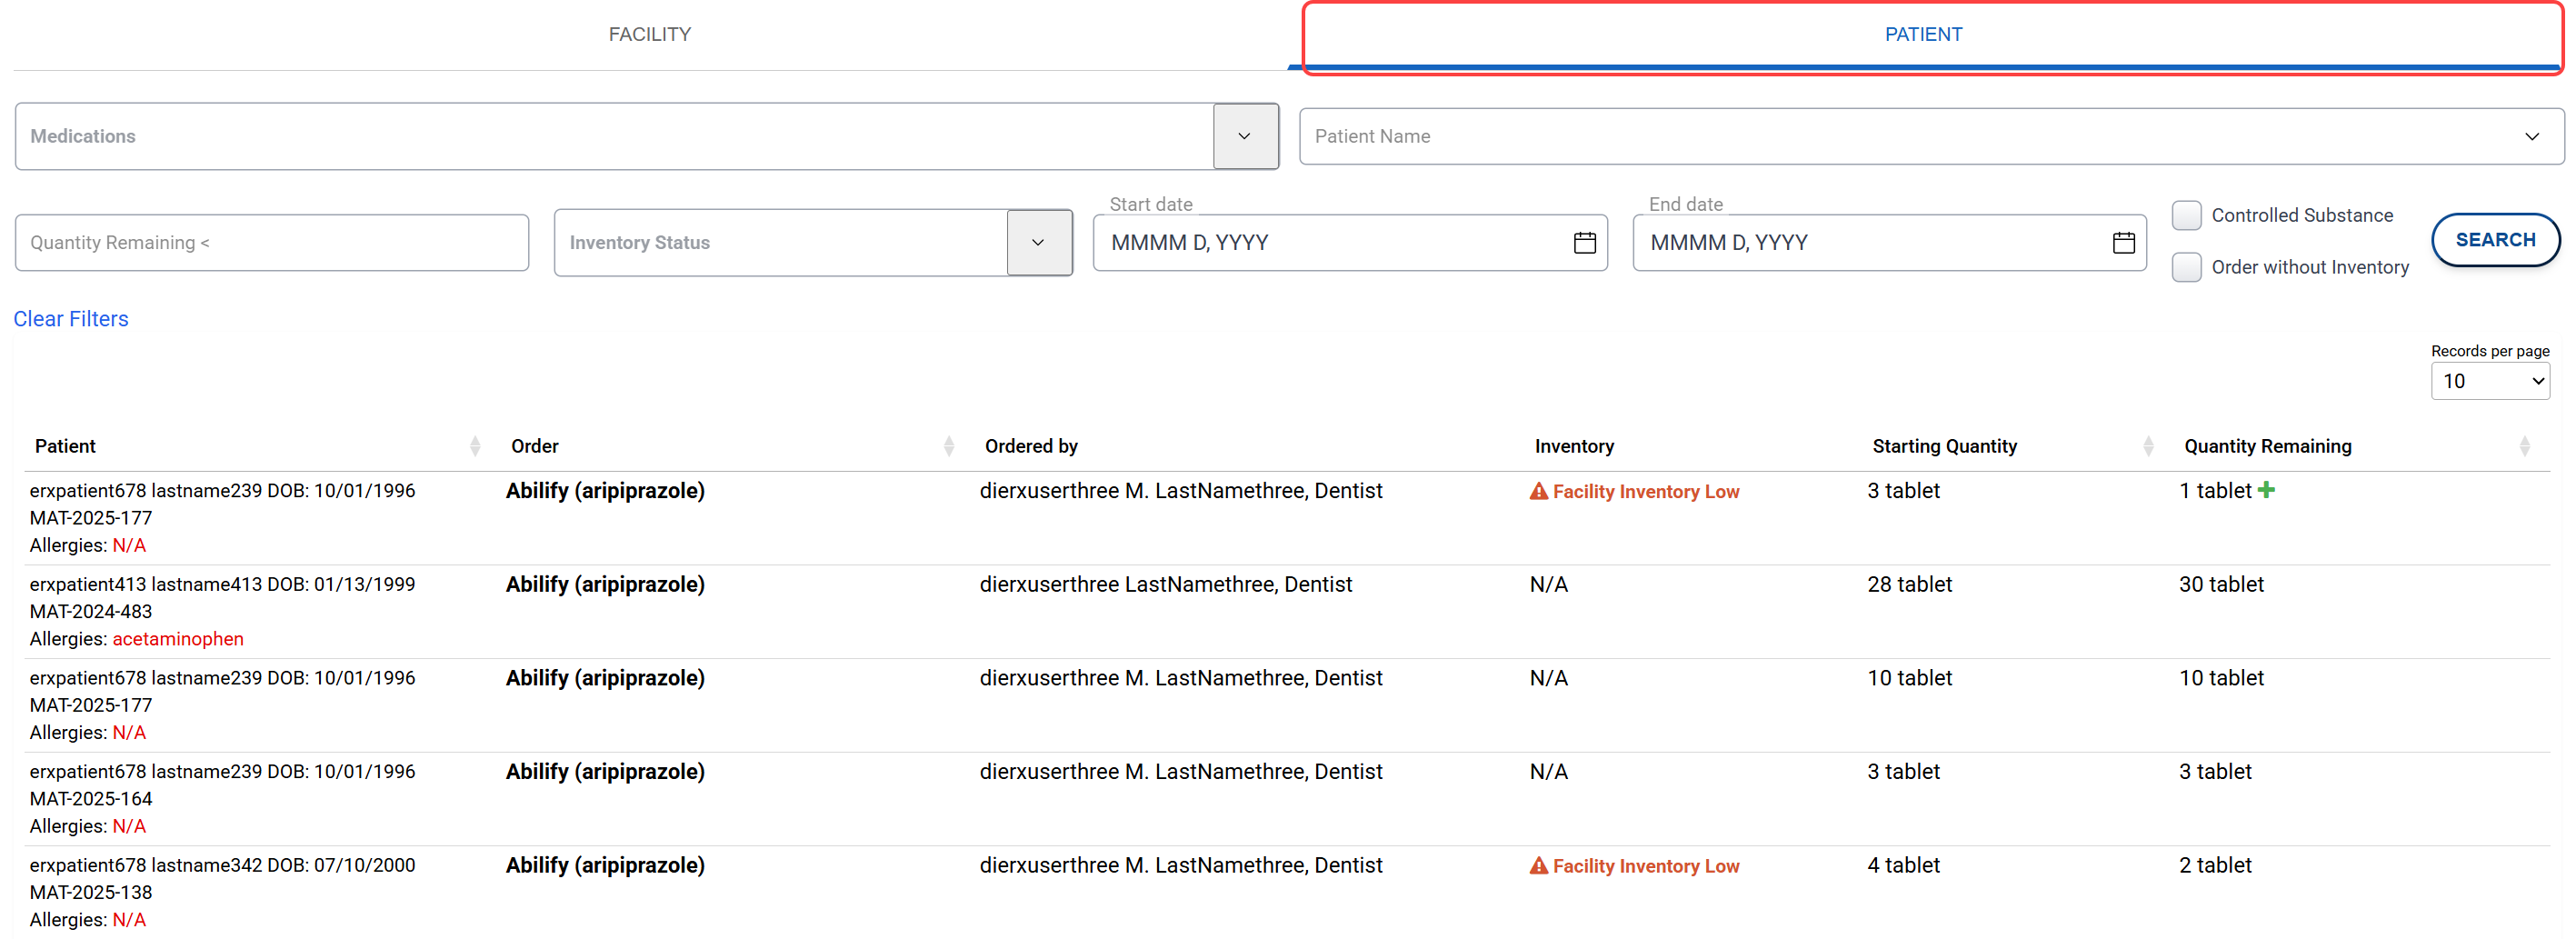Sort table by Order column arrows

tap(948, 446)
